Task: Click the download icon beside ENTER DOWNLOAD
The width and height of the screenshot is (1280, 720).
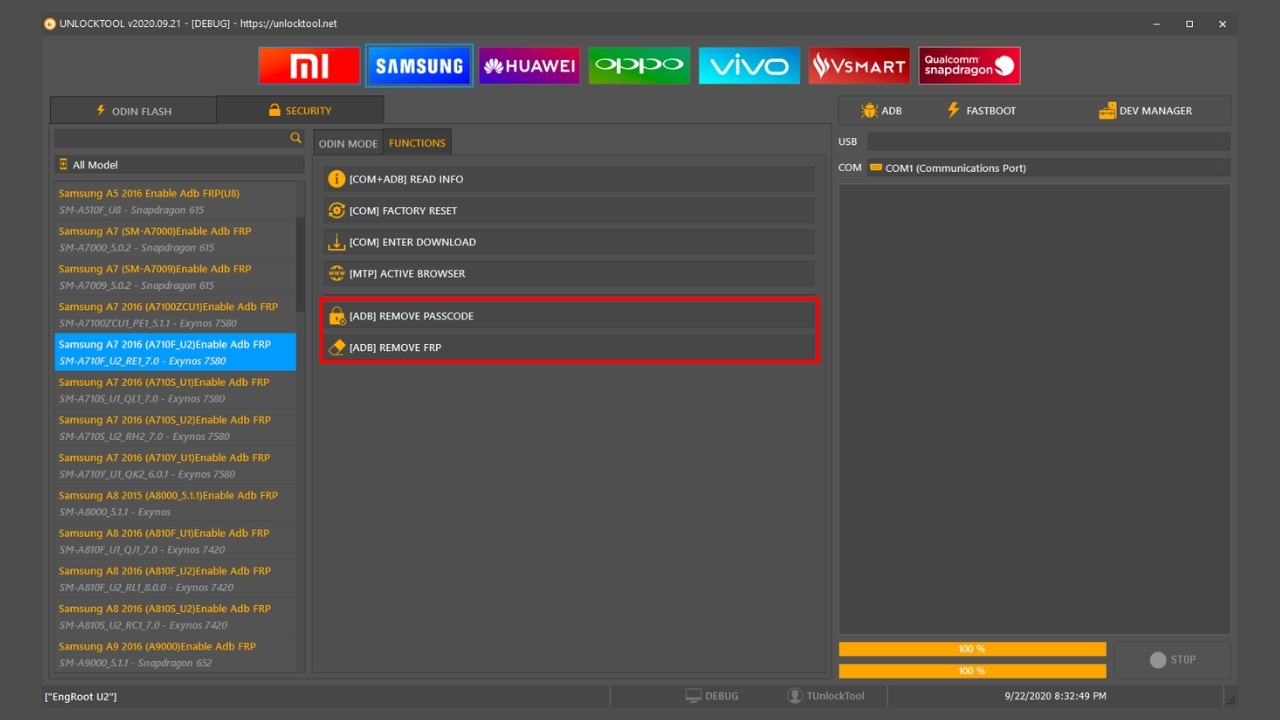Action: (337, 242)
